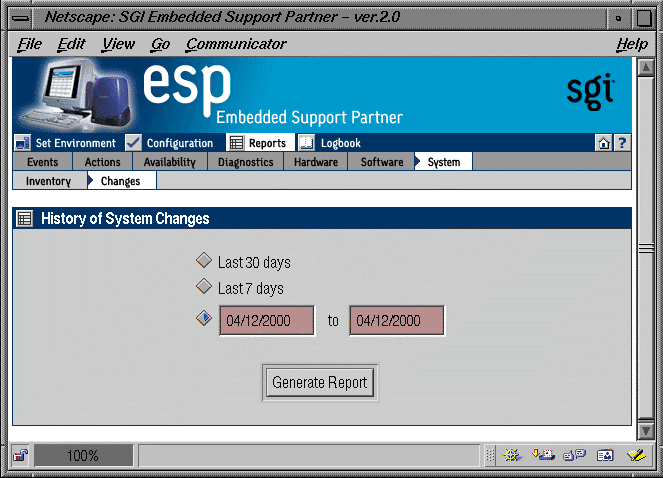Click the title bar minimize dot button

618,18
